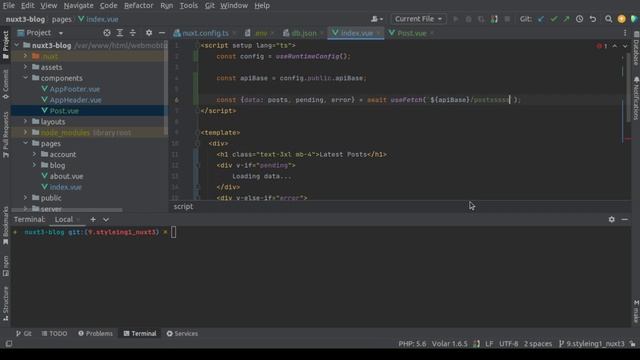This screenshot has width=640, height=360.
Task: Click Git Update Project arrow icon
Action: [541, 19]
